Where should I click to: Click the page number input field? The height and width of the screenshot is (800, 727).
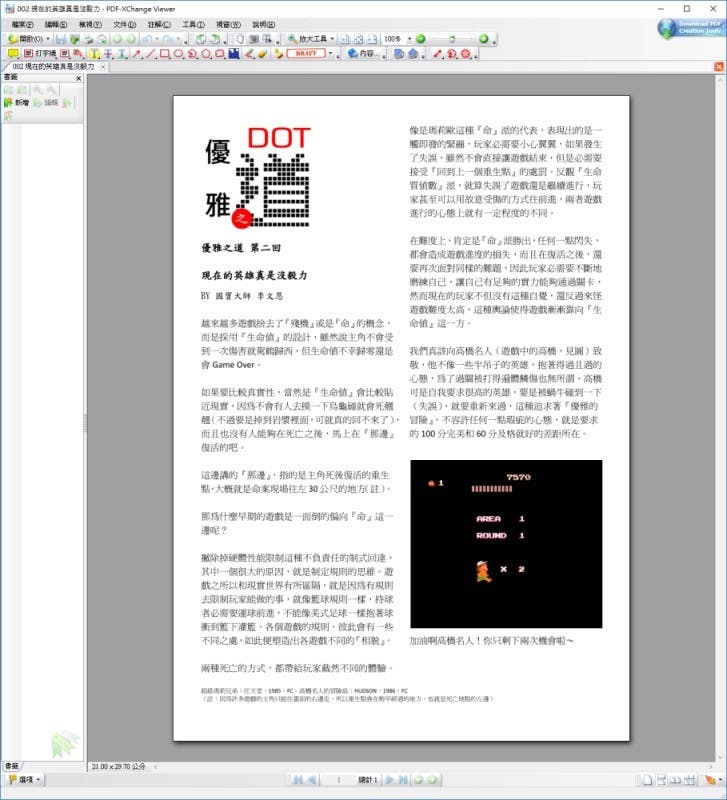point(338,780)
